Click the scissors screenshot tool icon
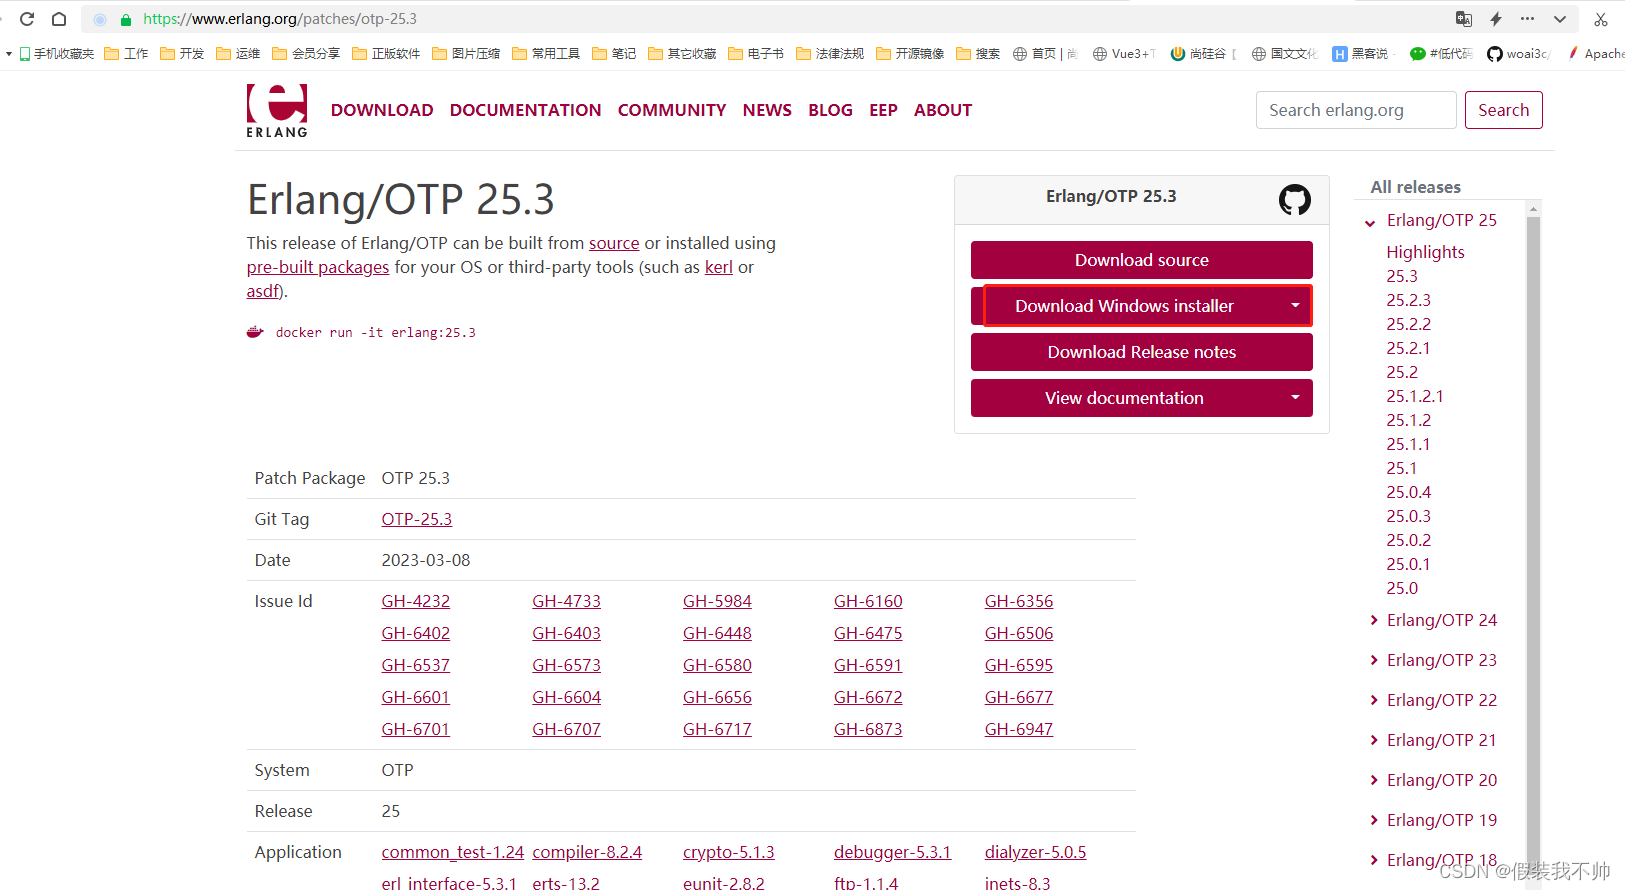The height and width of the screenshot is (890, 1625). (x=1601, y=19)
